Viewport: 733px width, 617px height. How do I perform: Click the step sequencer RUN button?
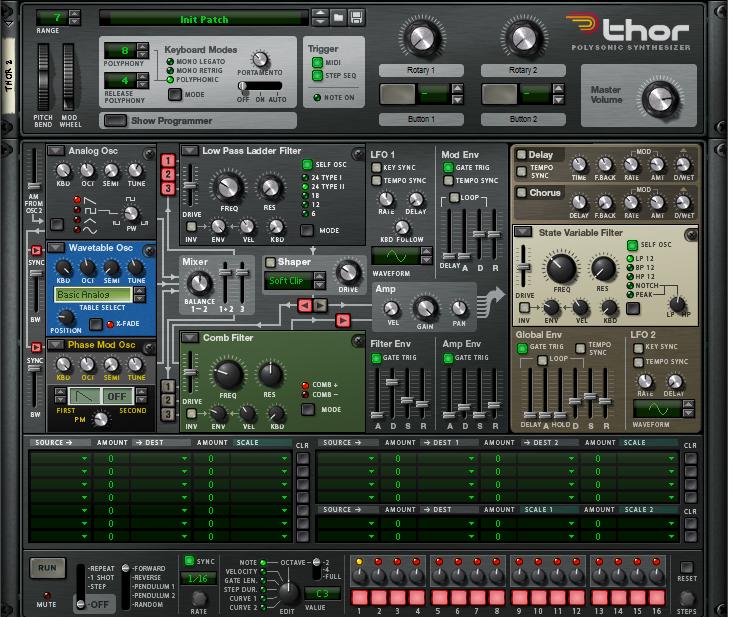click(47, 568)
